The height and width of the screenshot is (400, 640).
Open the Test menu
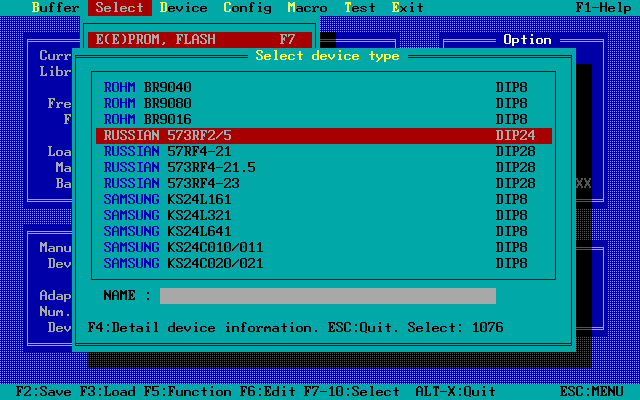click(359, 8)
